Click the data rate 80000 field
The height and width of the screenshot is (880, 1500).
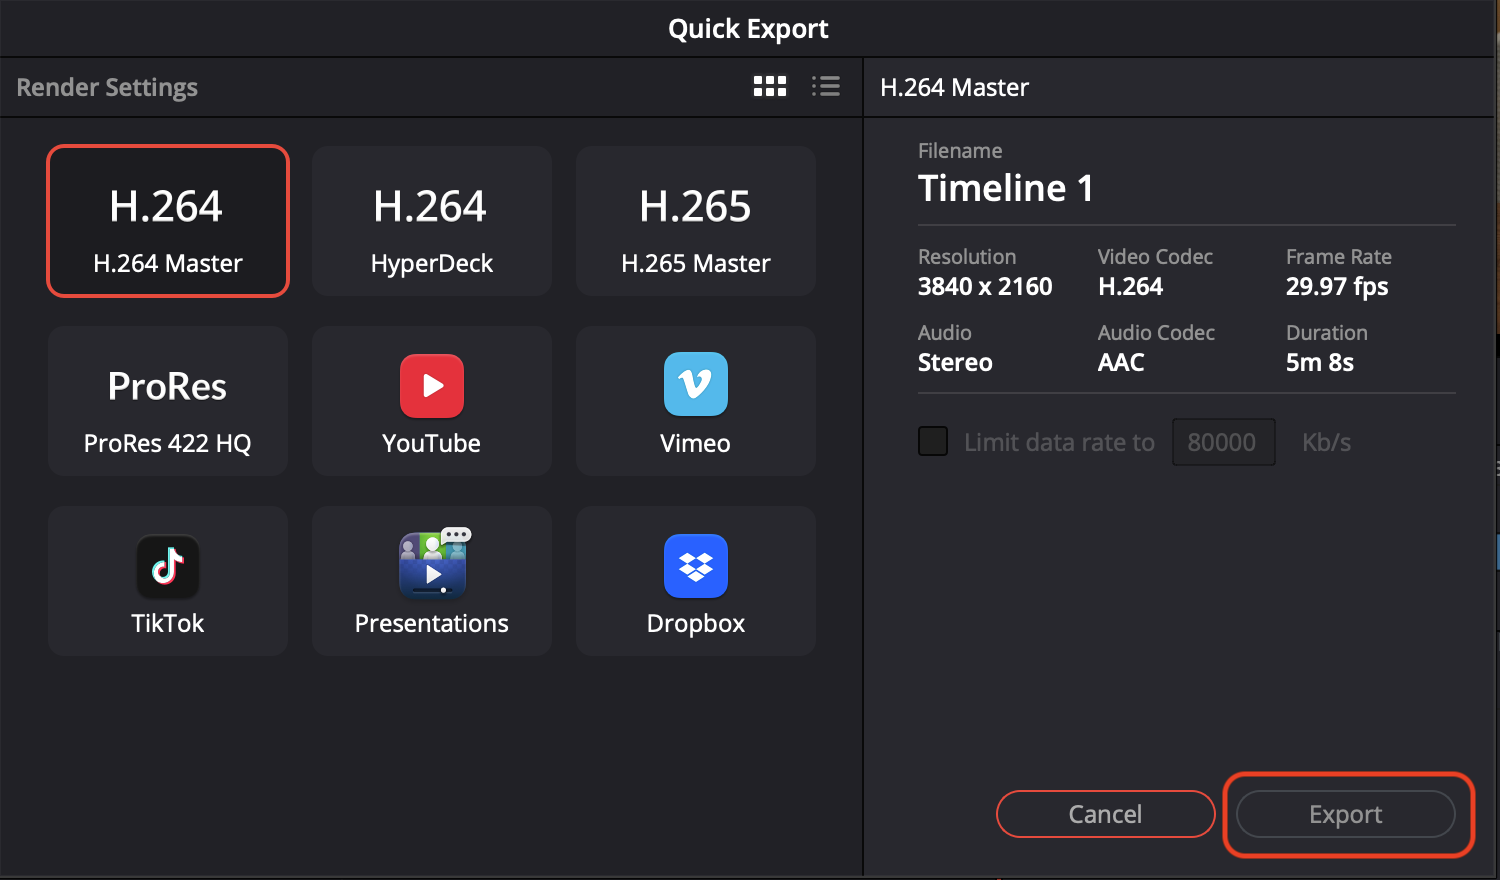pyautogui.click(x=1222, y=442)
